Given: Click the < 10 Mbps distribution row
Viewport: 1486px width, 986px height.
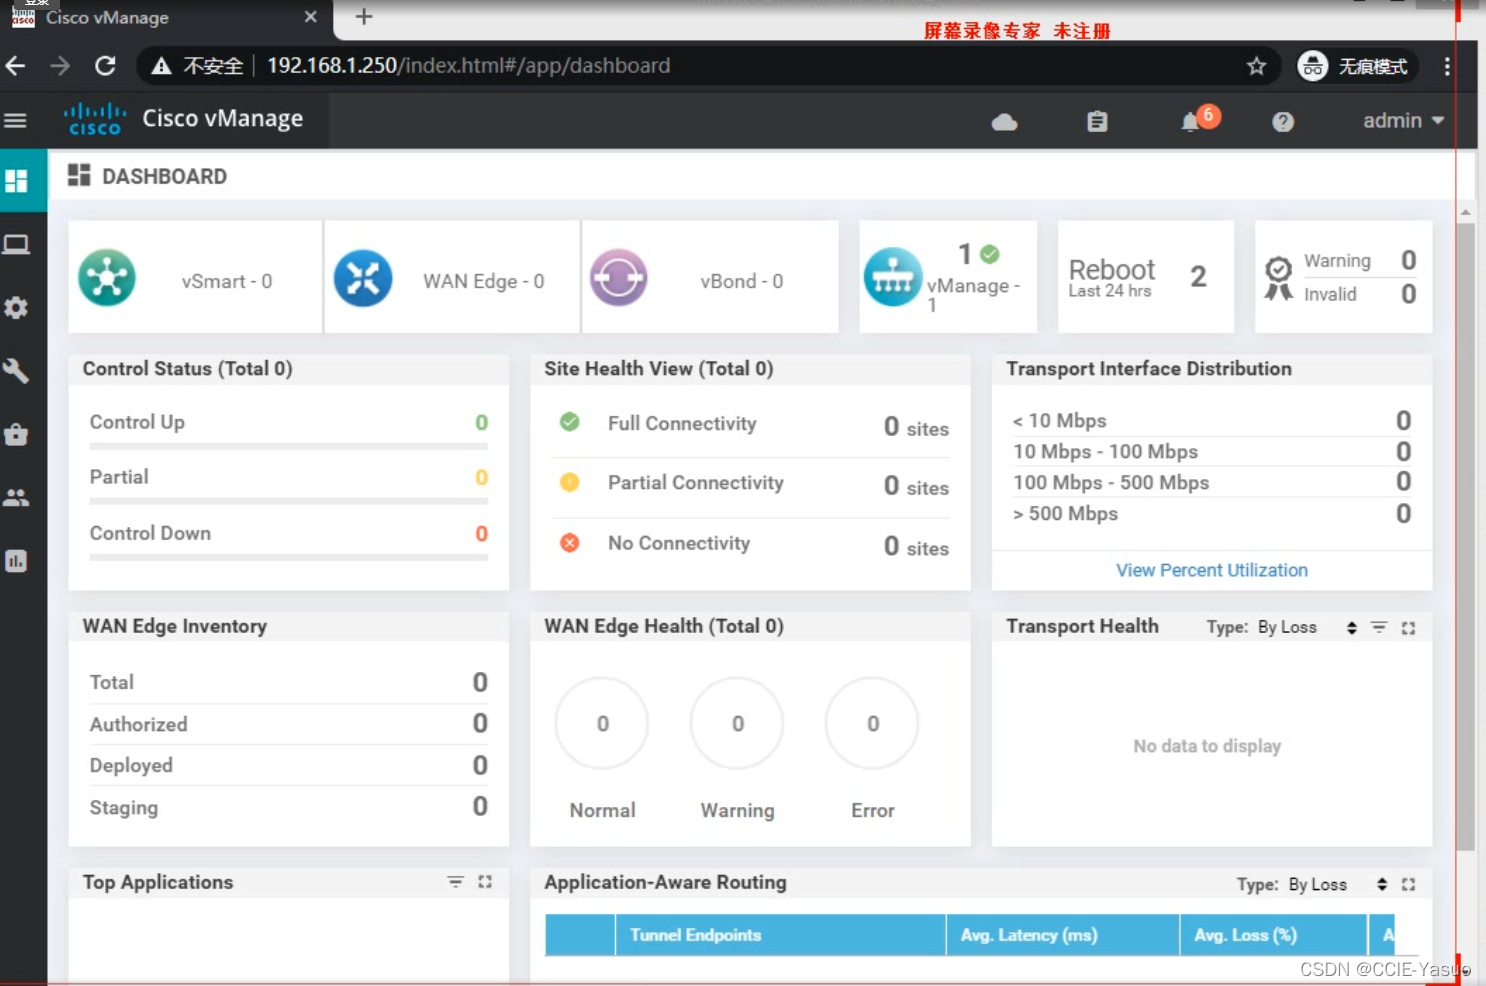Looking at the screenshot, I should (x=1212, y=421).
